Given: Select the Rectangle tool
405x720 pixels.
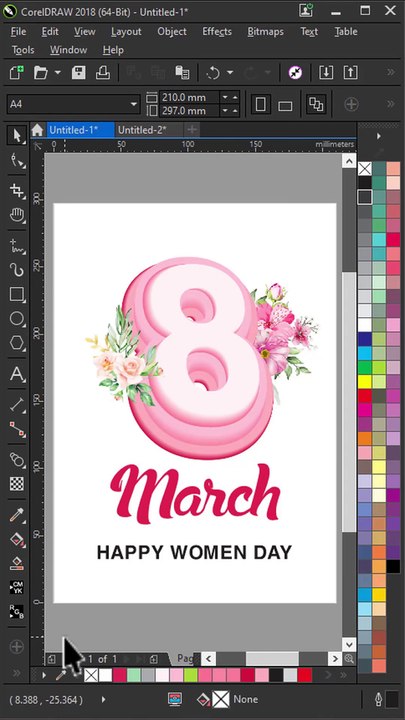Looking at the screenshot, I should [17, 294].
